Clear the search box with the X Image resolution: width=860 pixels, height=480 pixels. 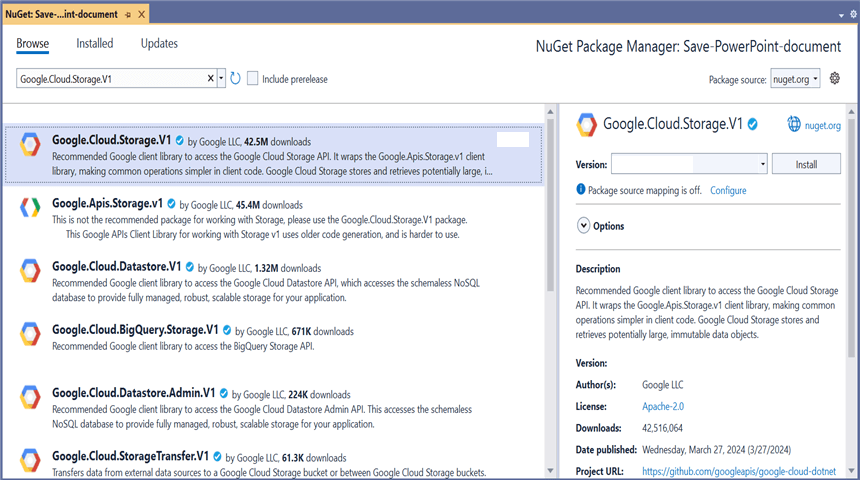(x=211, y=78)
